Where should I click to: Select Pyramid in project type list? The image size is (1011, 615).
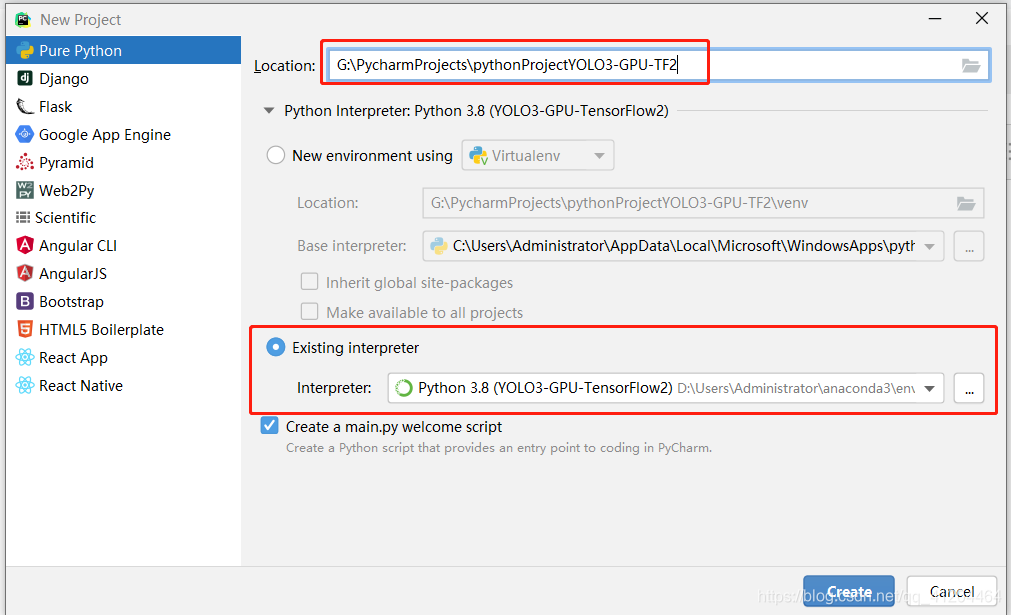click(x=123, y=162)
